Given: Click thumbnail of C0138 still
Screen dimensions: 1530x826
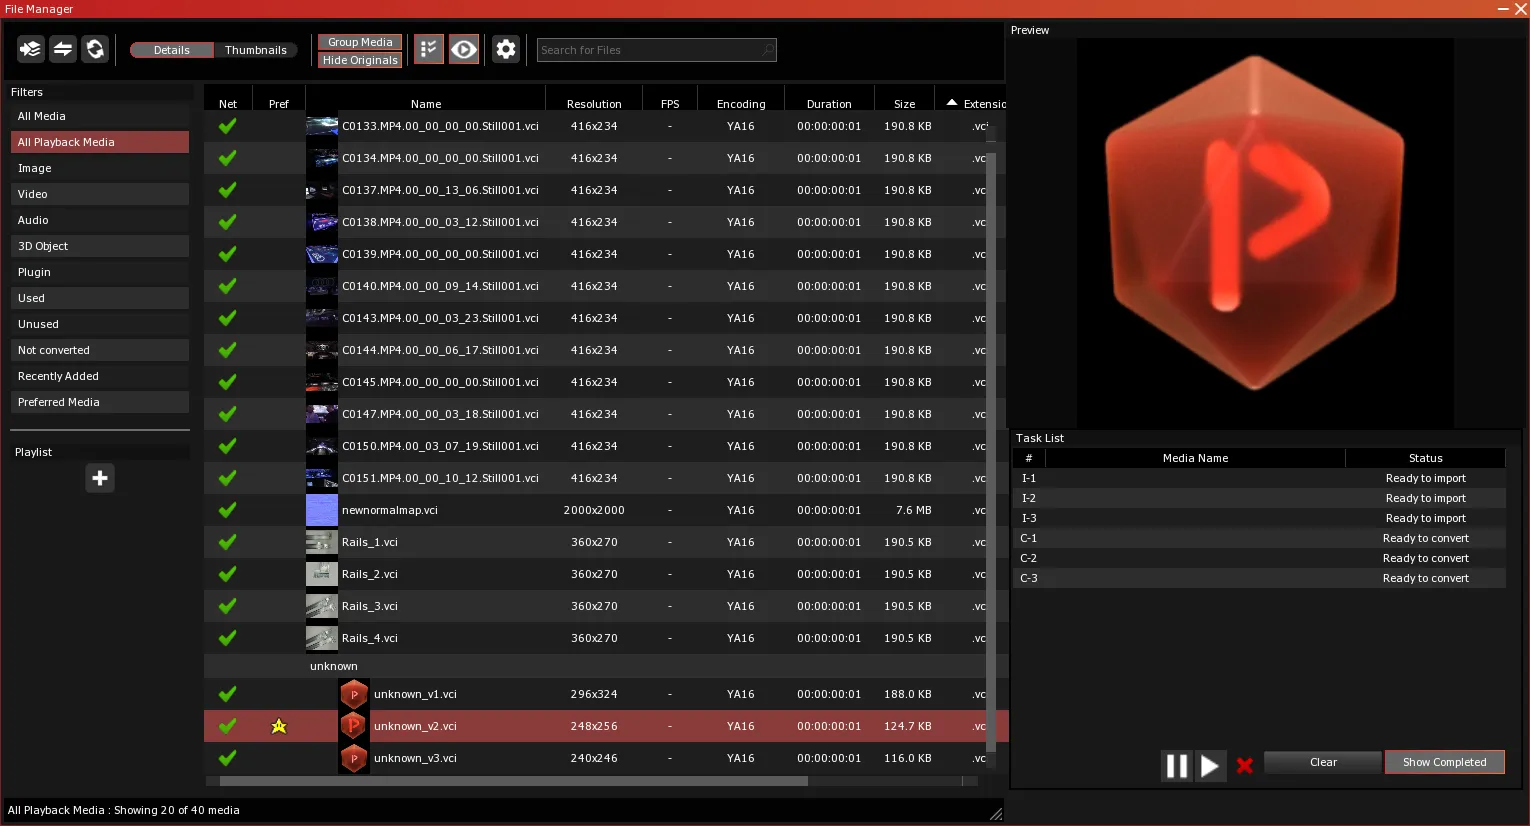Looking at the screenshot, I should pyautogui.click(x=322, y=222).
